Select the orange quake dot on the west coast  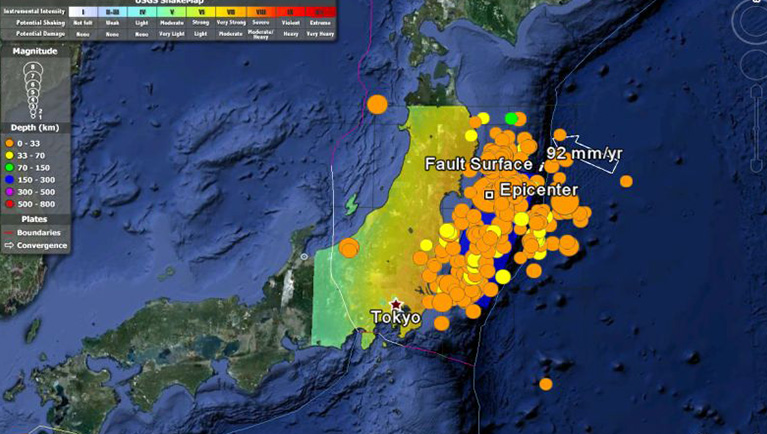tap(349, 248)
